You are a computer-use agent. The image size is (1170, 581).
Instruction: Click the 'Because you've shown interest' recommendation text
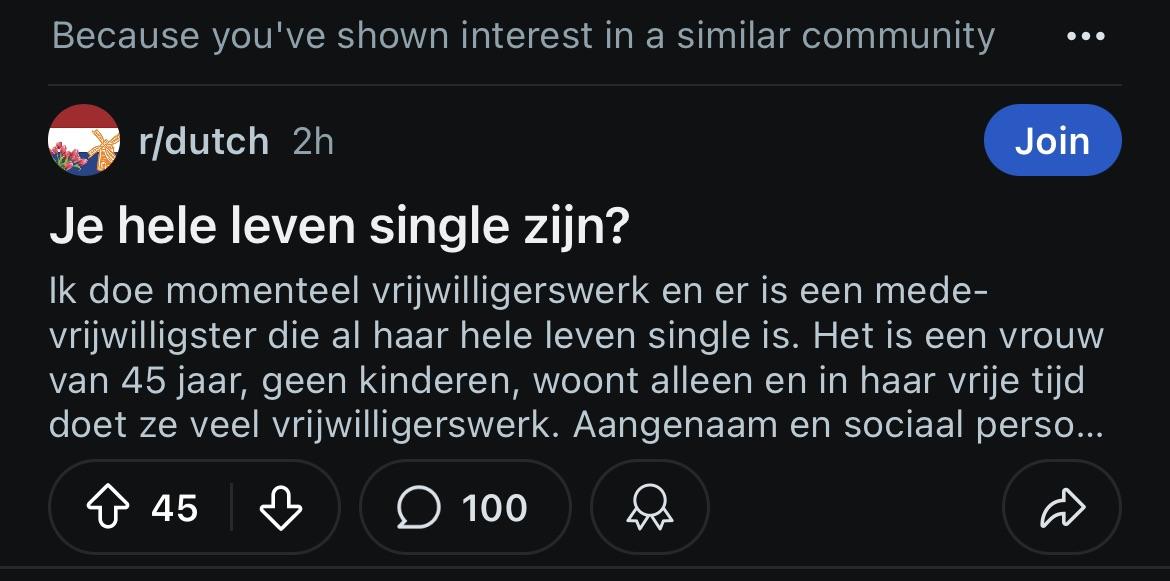tap(523, 37)
